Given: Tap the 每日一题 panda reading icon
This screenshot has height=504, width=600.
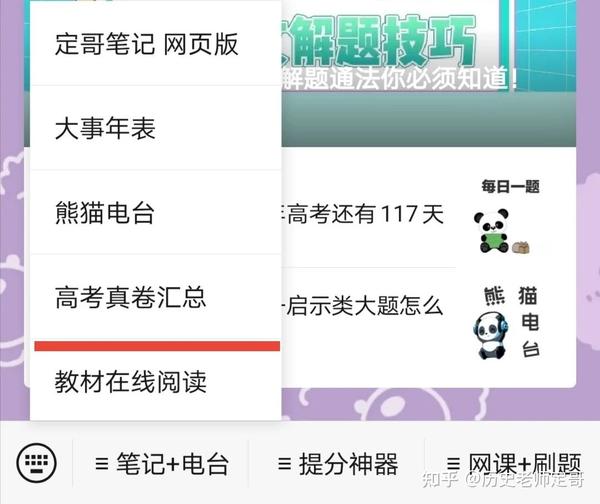Looking at the screenshot, I should pos(501,232).
